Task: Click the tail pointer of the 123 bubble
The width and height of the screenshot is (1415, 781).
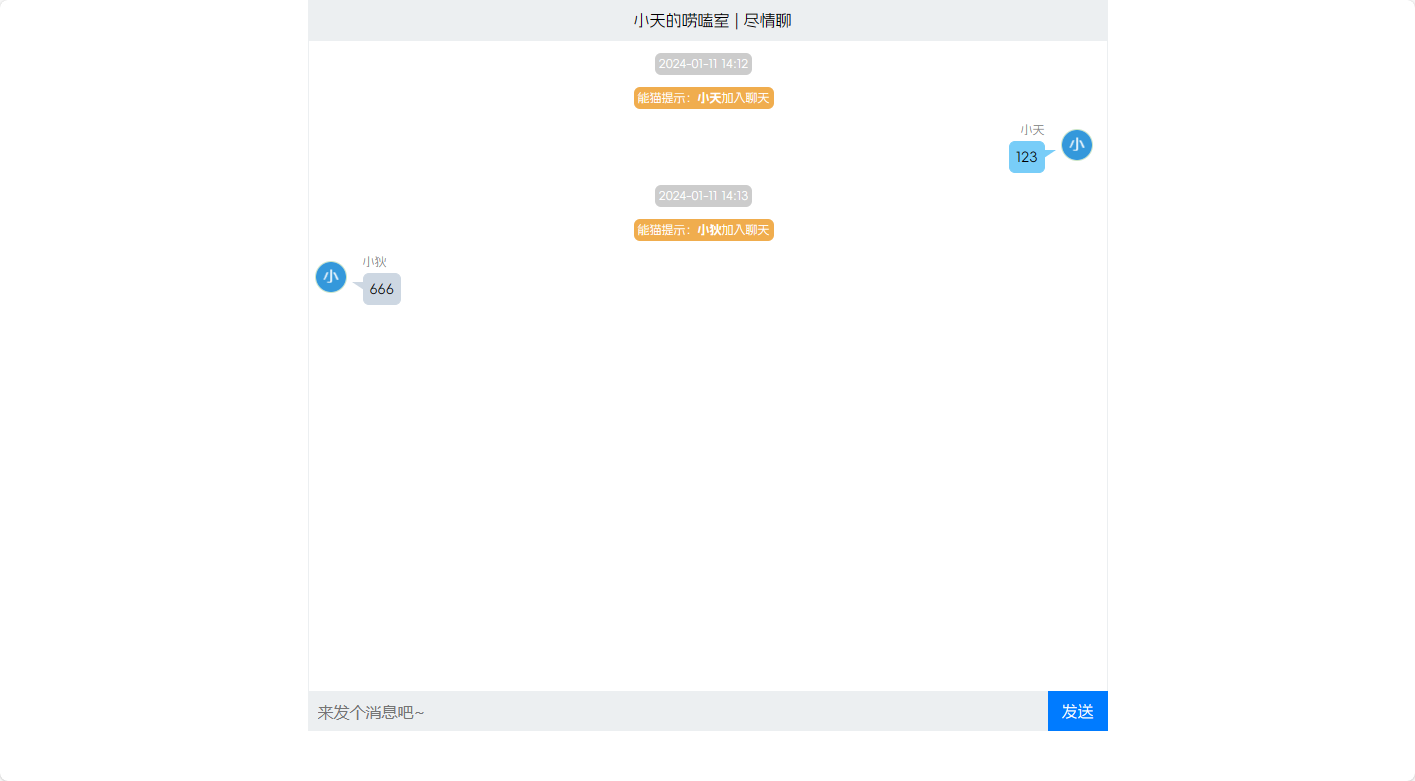Action: point(1050,153)
